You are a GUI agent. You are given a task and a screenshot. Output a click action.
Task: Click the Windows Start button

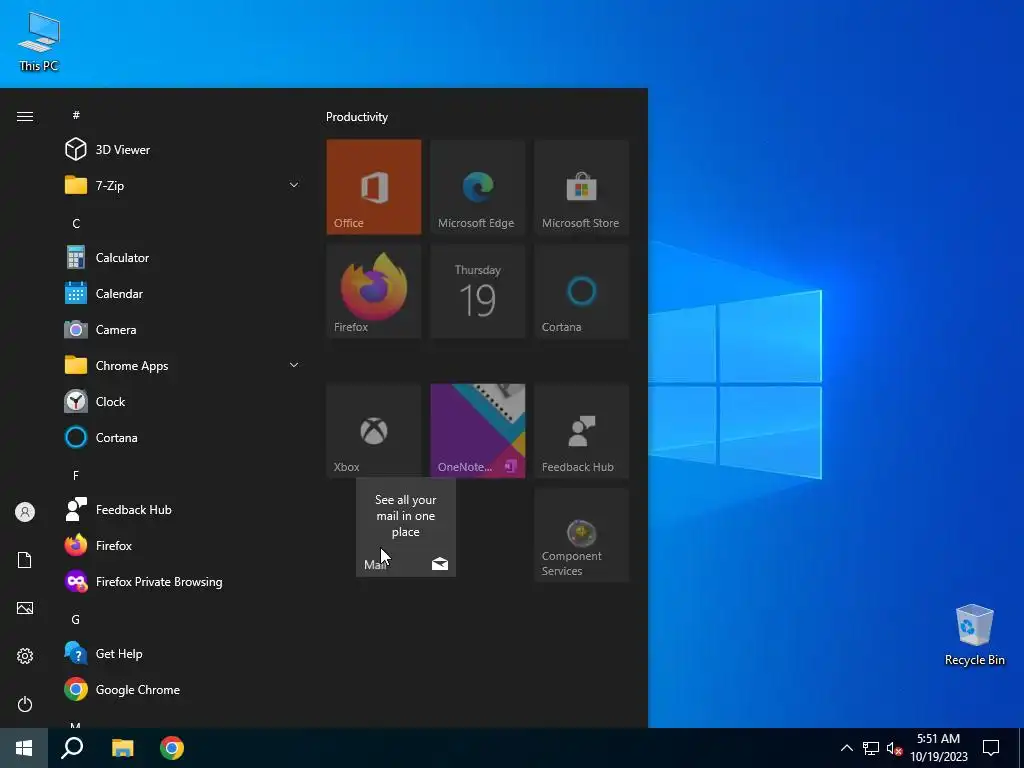(x=24, y=748)
